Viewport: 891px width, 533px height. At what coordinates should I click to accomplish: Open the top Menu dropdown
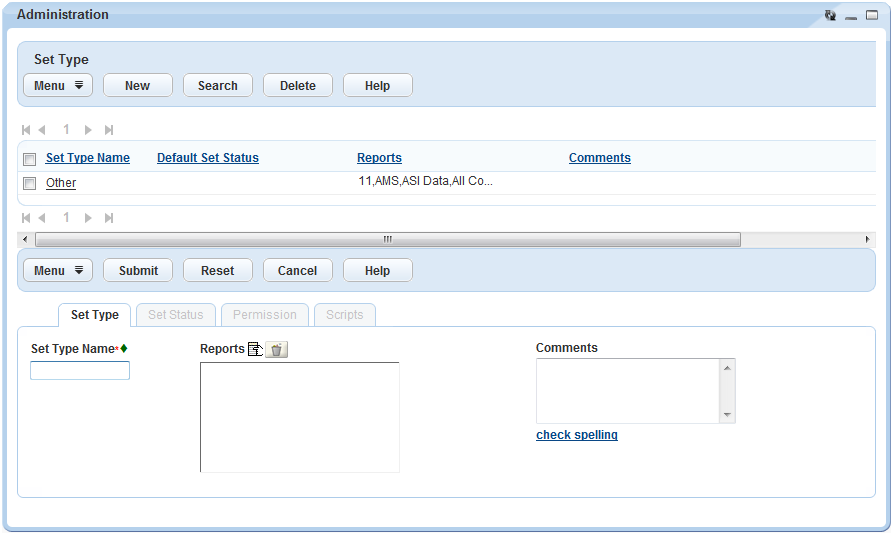point(58,86)
